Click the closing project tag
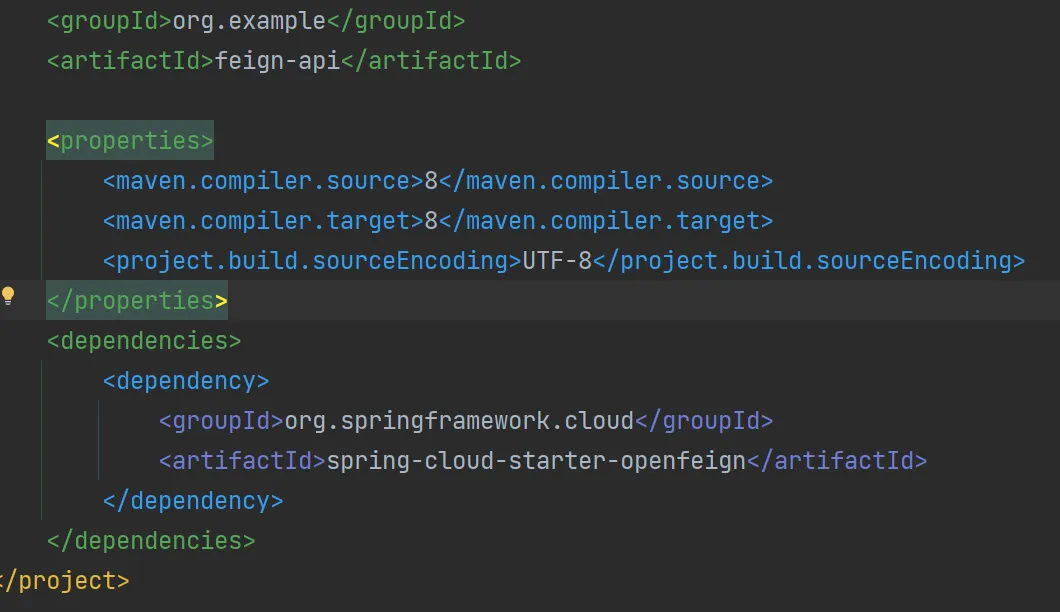The width and height of the screenshot is (1060, 612). pyautogui.click(x=65, y=581)
